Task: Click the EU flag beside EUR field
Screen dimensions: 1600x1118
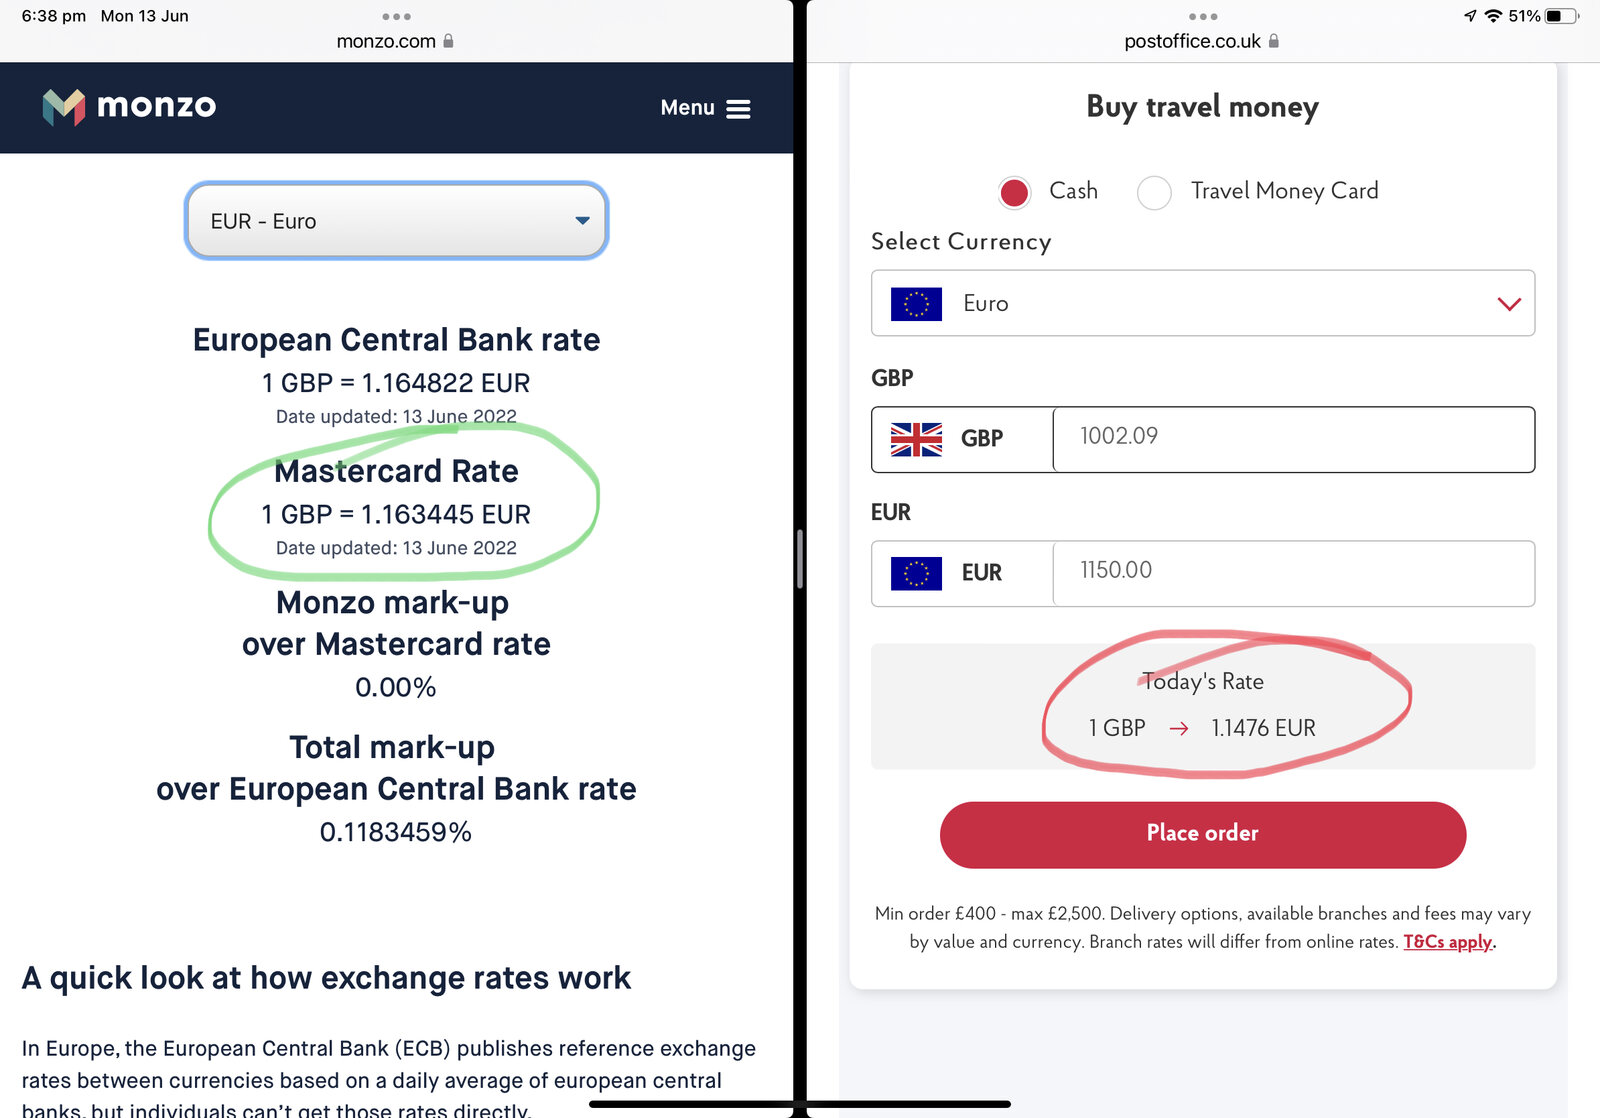Action: pos(916,573)
